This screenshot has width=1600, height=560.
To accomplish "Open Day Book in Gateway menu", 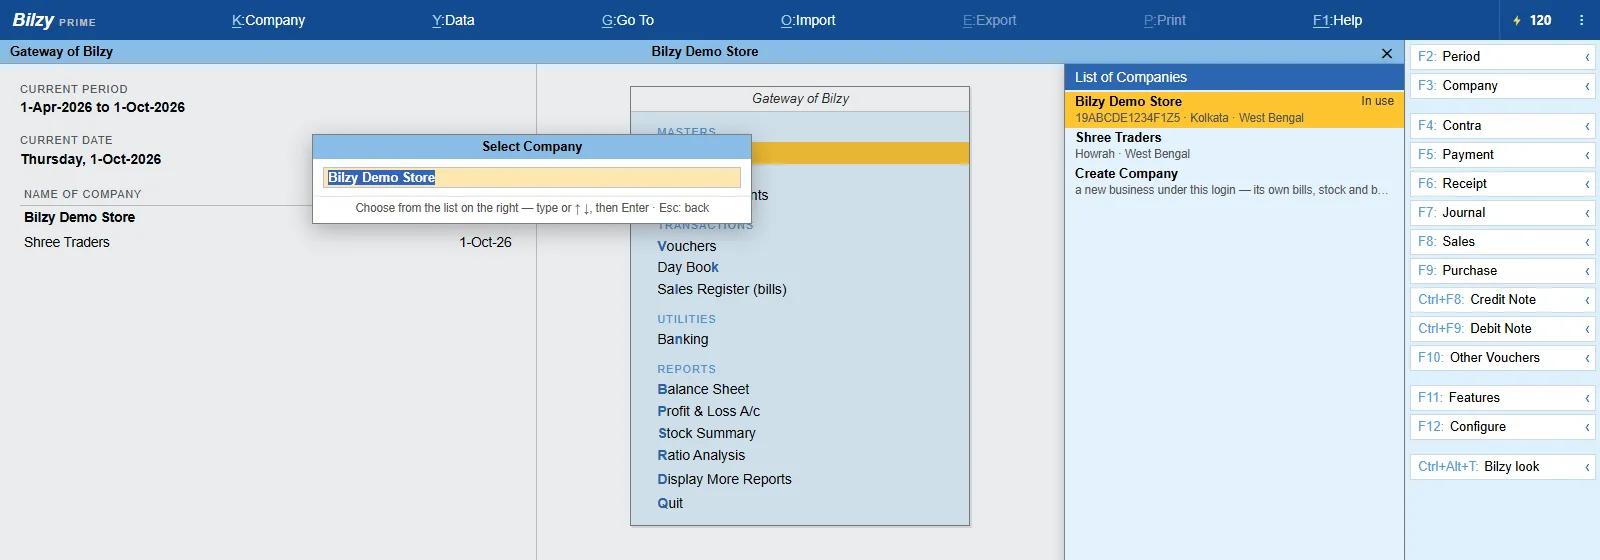I will point(688,267).
